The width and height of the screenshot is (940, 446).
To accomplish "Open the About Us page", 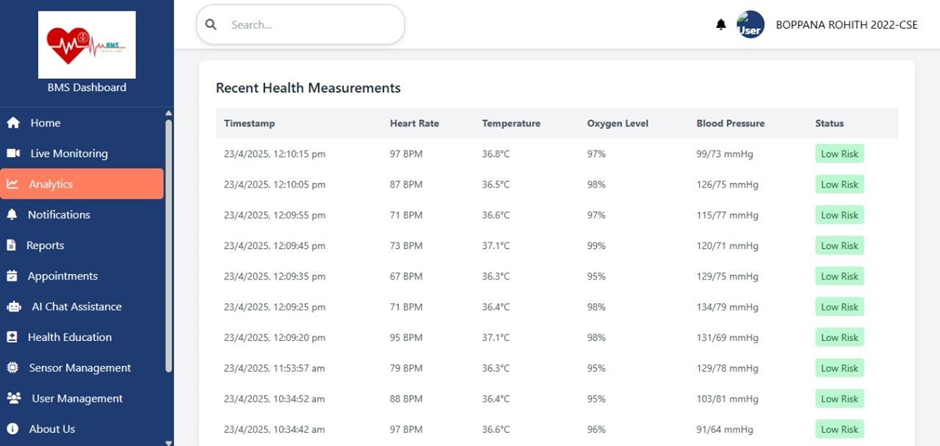I will click(x=82, y=429).
